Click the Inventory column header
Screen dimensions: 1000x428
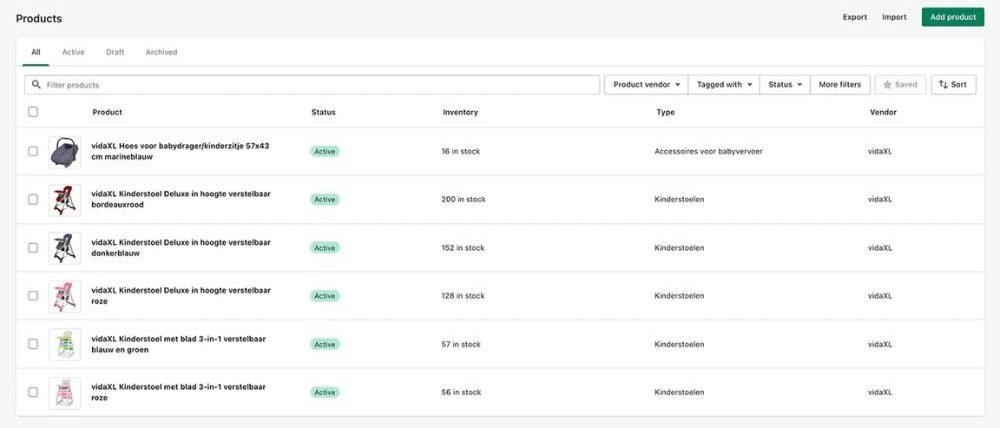point(460,112)
